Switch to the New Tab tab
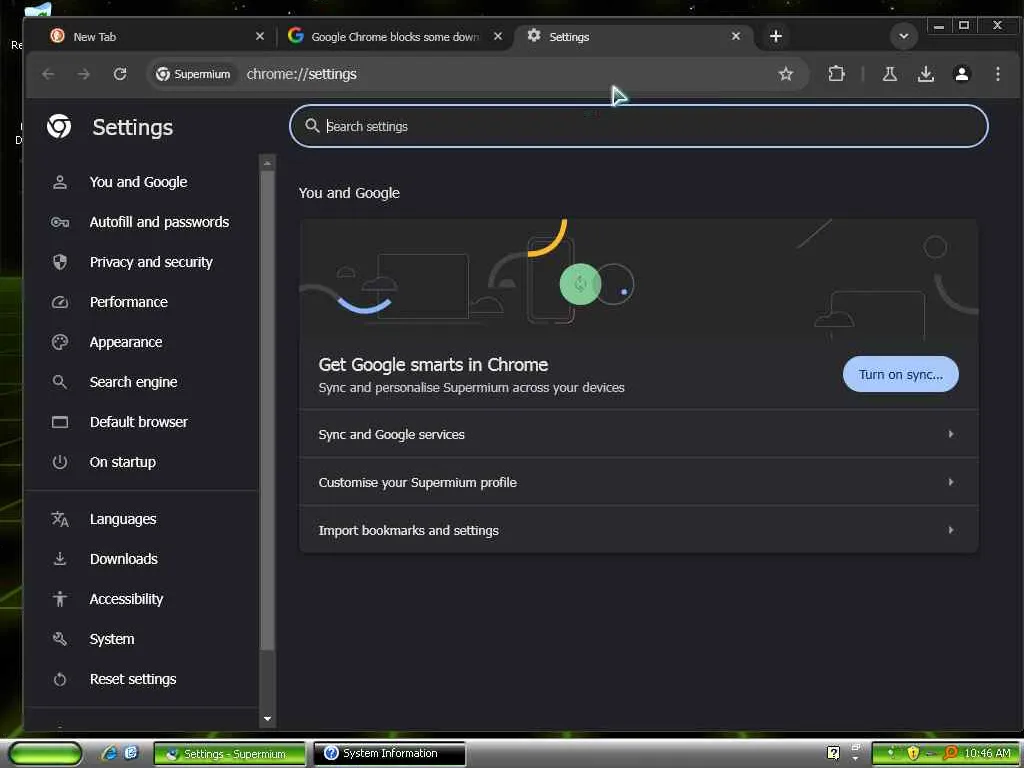The width and height of the screenshot is (1024, 768). (x=157, y=37)
